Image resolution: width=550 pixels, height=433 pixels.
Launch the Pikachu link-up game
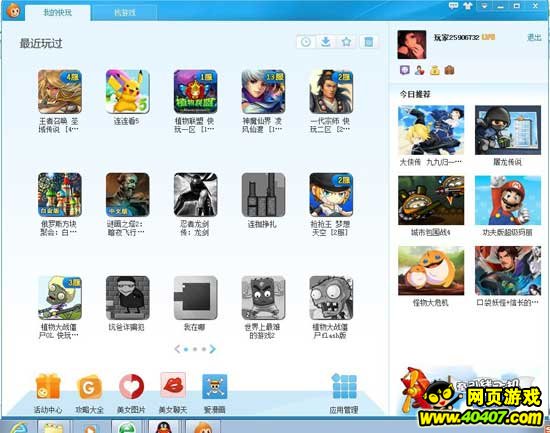(128, 92)
